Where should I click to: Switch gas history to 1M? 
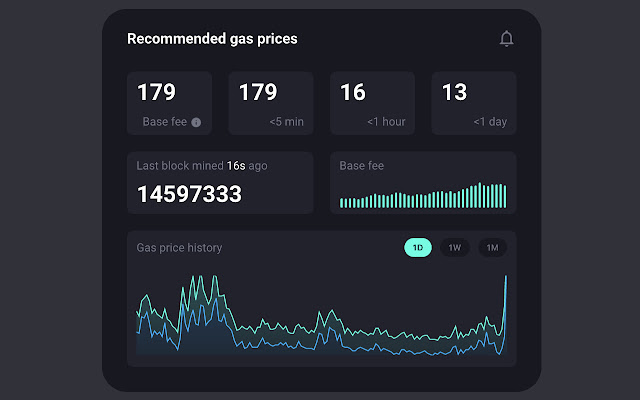click(492, 248)
